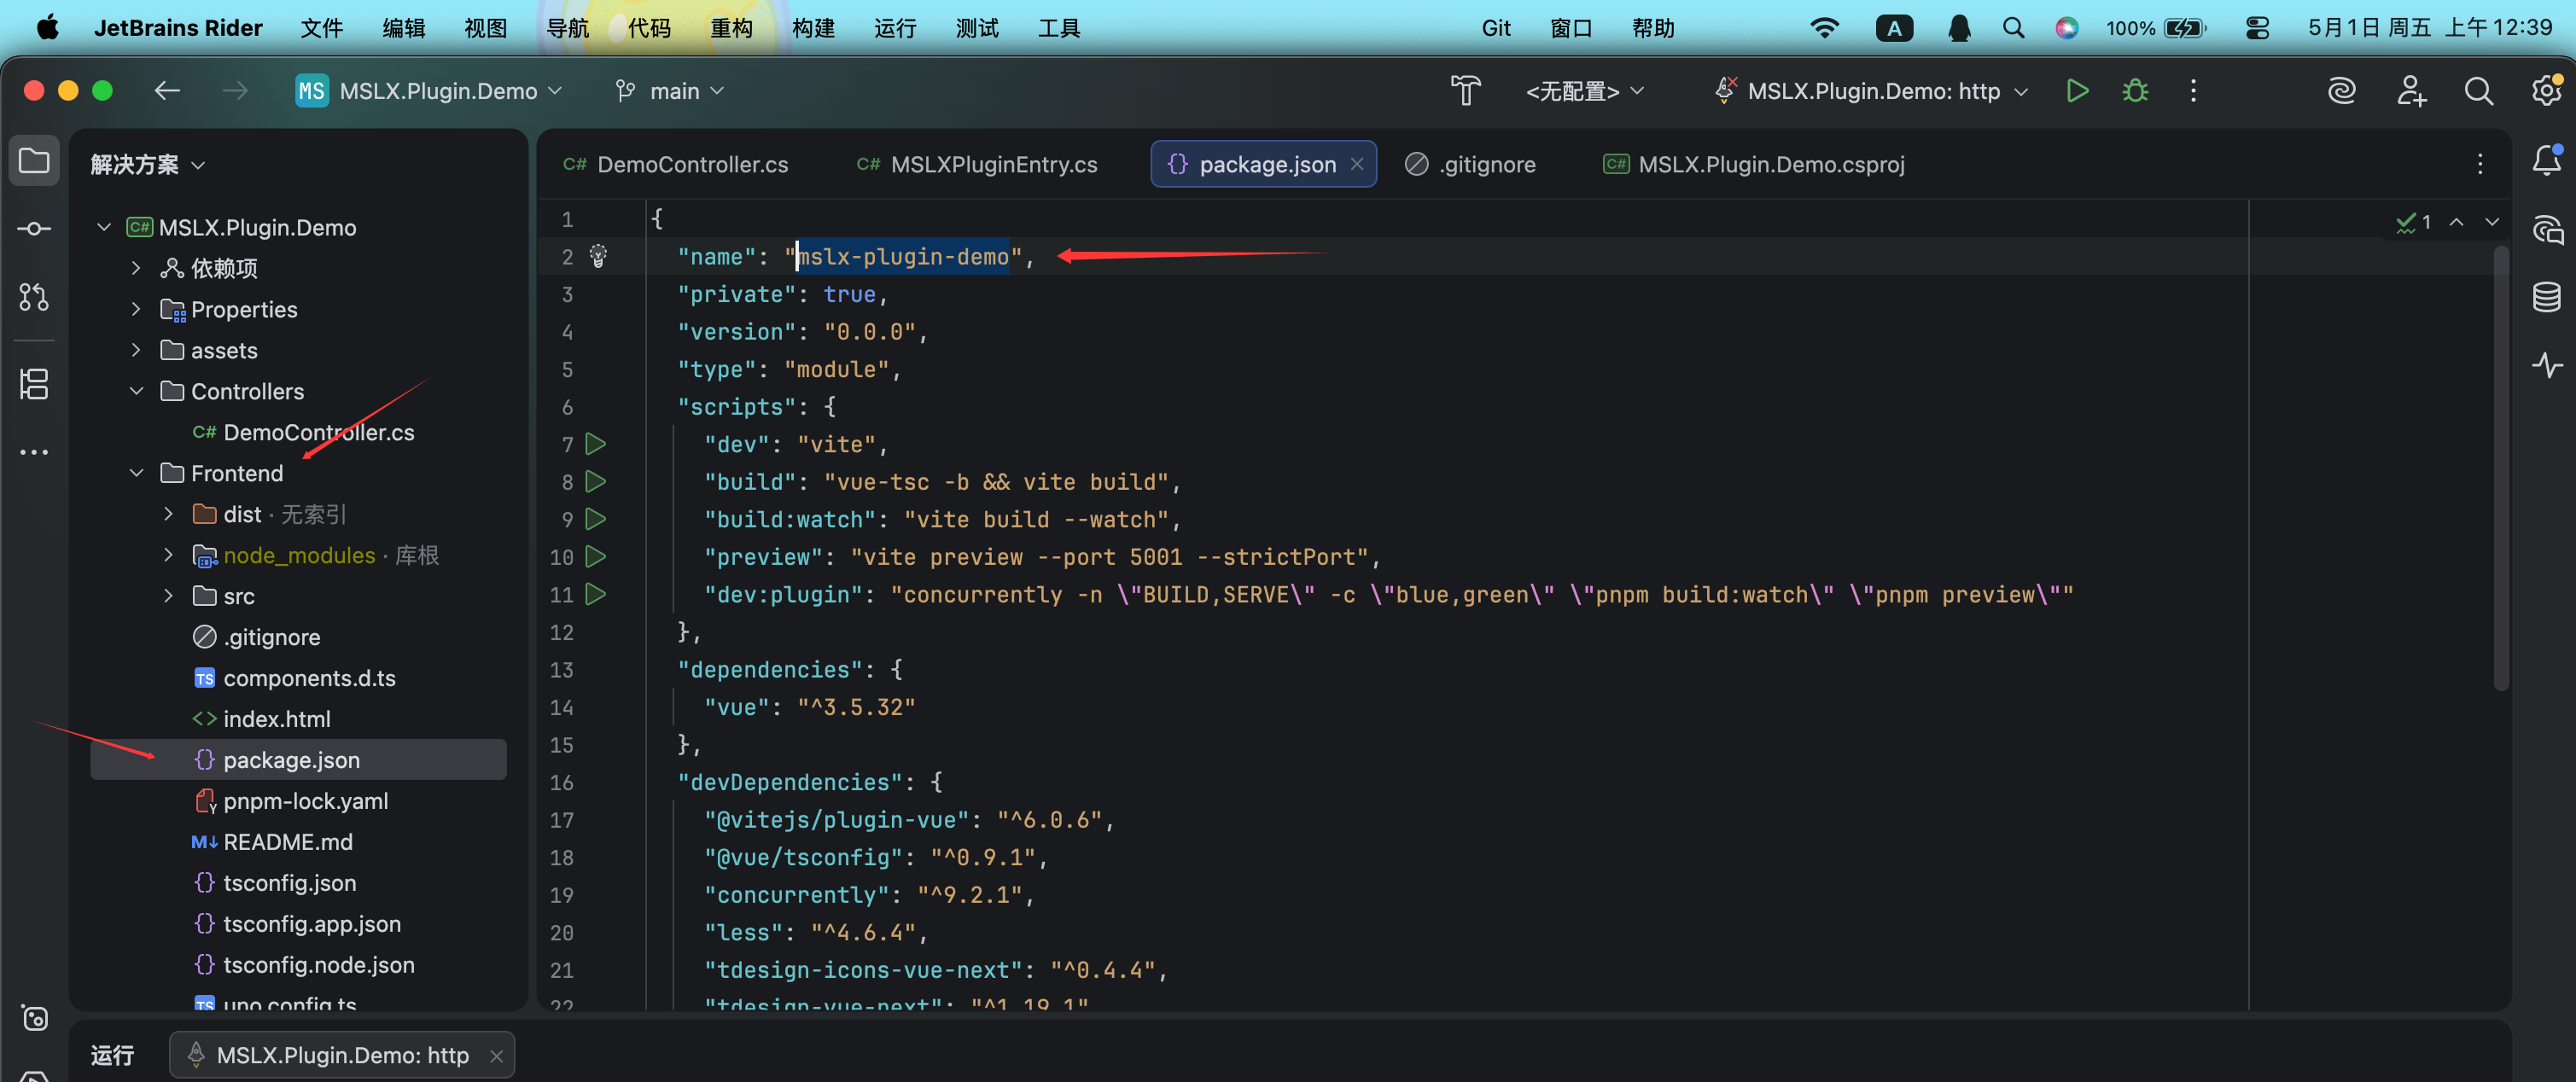Run the 'preview' script gutter icon

click(x=596, y=556)
